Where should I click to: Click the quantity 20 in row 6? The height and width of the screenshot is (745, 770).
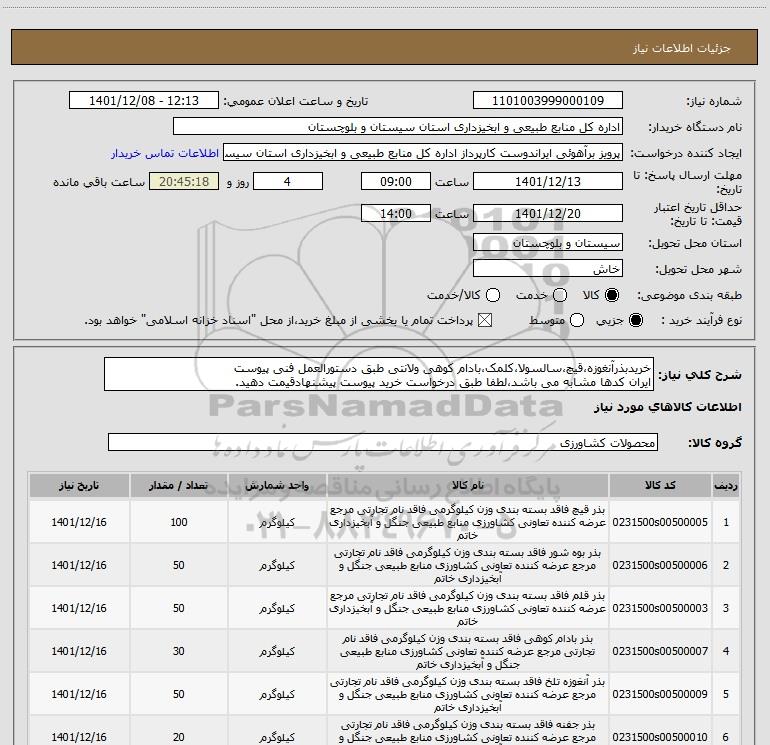[179, 737]
